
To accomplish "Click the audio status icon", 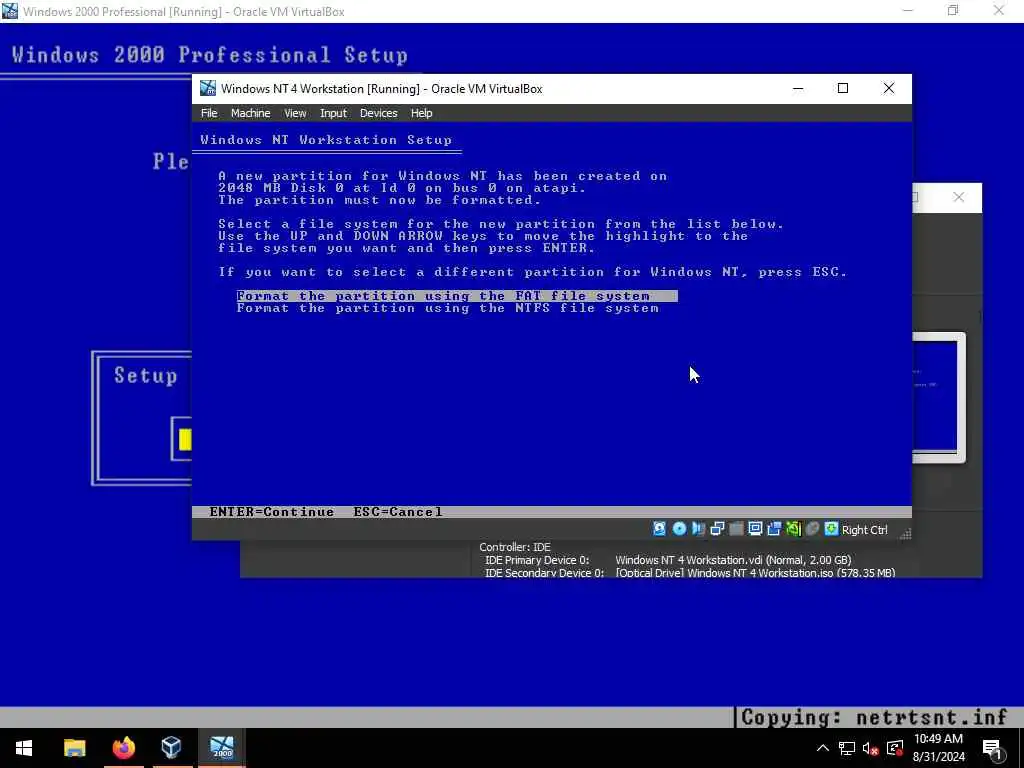I will 698,529.
